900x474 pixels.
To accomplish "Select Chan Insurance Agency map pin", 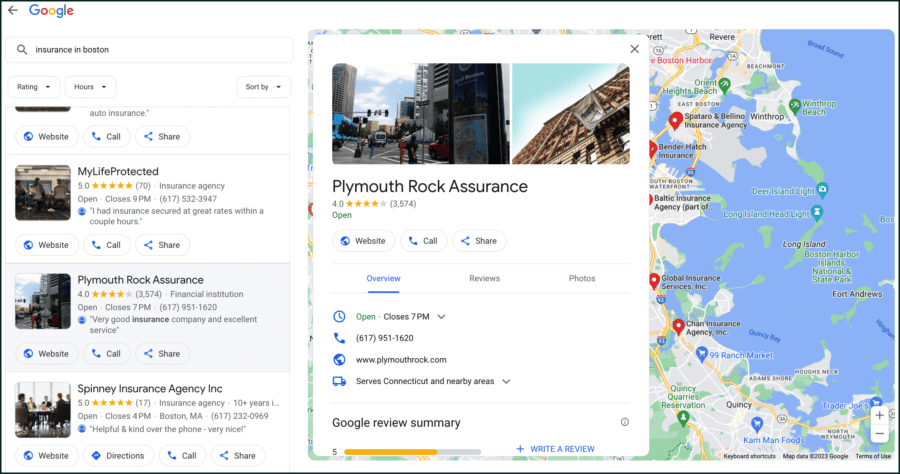I will click(x=678, y=327).
